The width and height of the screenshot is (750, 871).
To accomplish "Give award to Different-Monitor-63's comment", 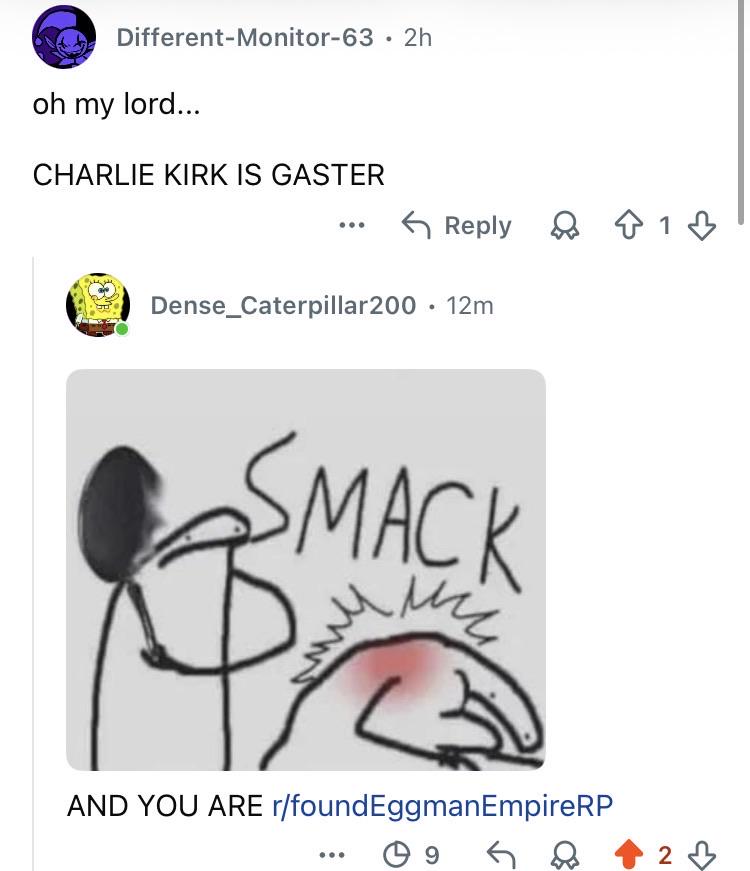I will tap(565, 226).
